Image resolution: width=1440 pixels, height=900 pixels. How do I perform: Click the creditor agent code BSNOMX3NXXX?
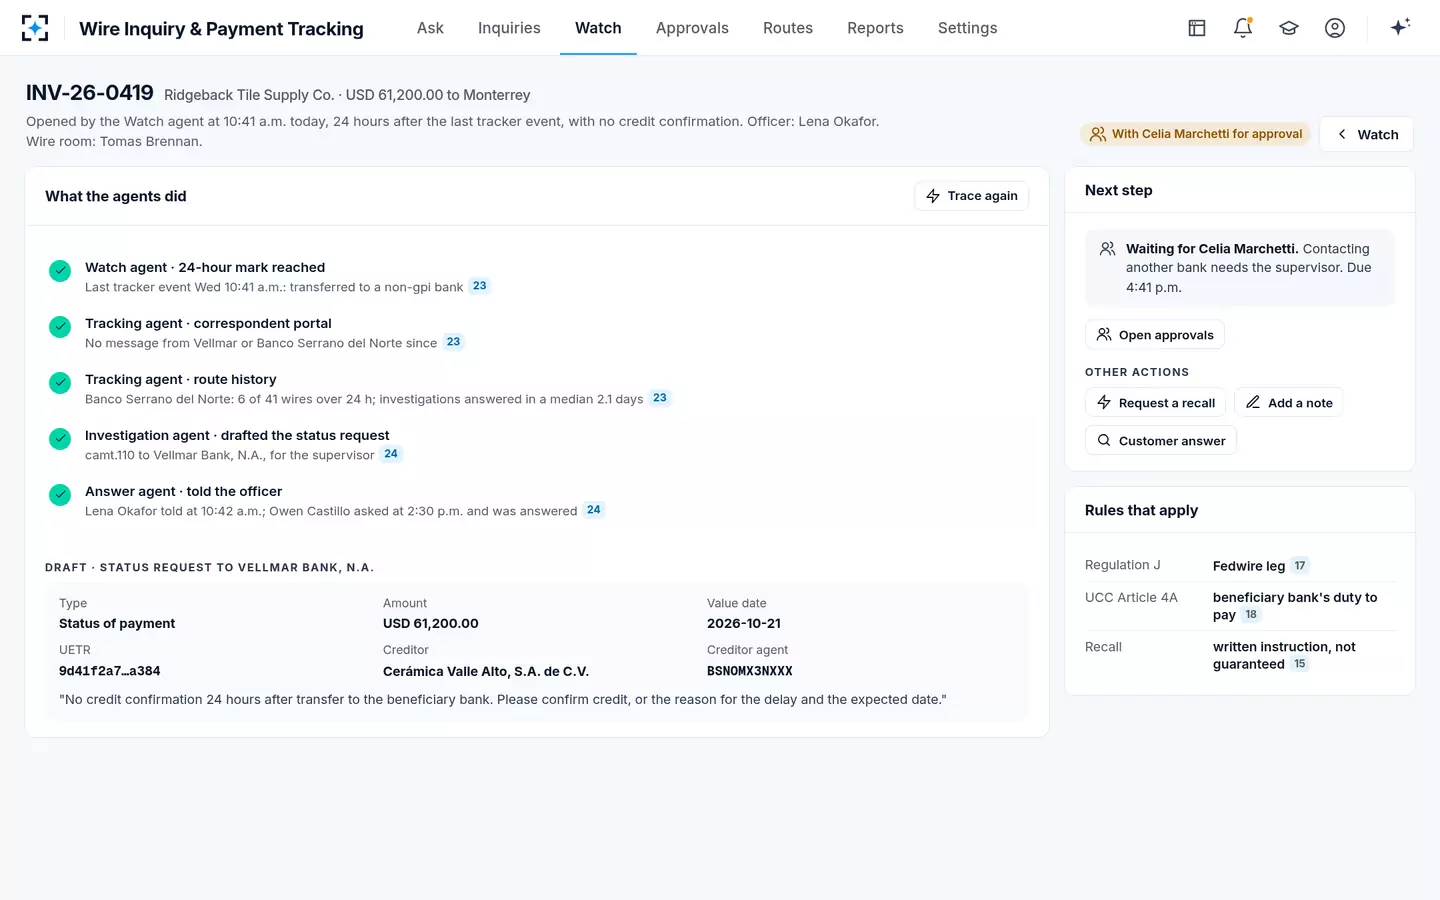750,671
